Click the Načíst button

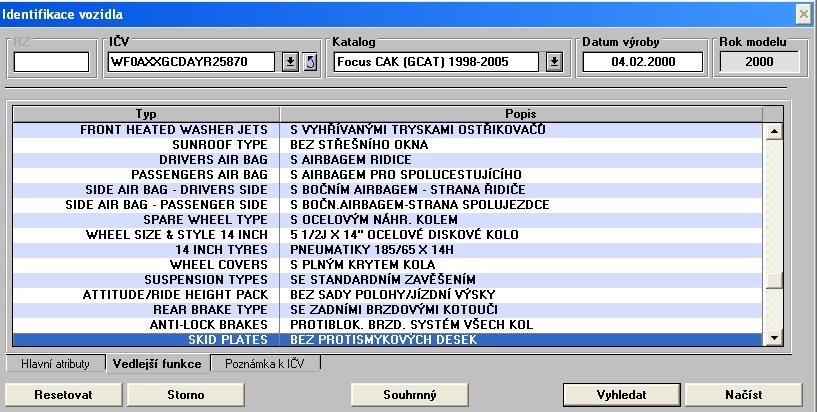[743, 394]
